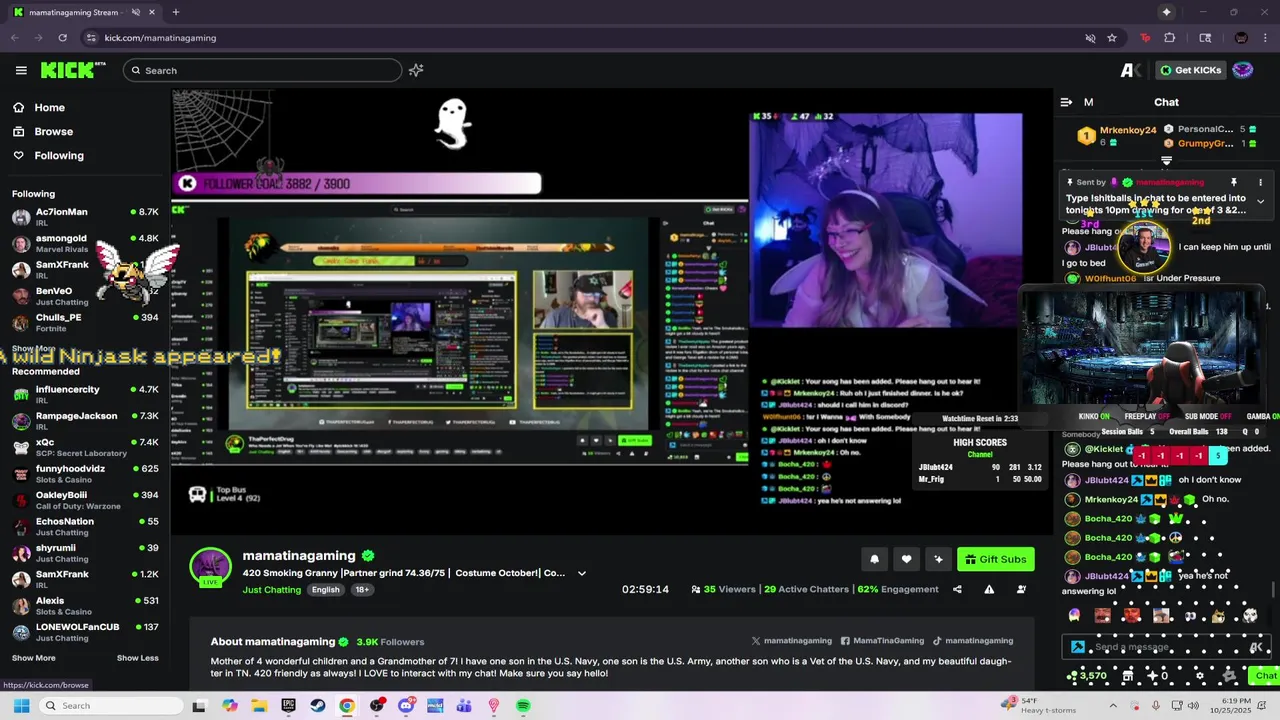Click the follower goal progress bar
This screenshot has height=720, width=1280.
(x=358, y=183)
